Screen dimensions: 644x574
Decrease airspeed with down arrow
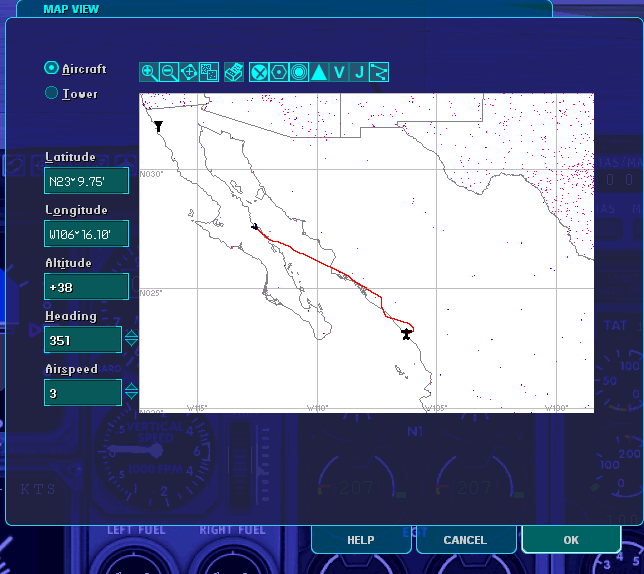click(131, 395)
